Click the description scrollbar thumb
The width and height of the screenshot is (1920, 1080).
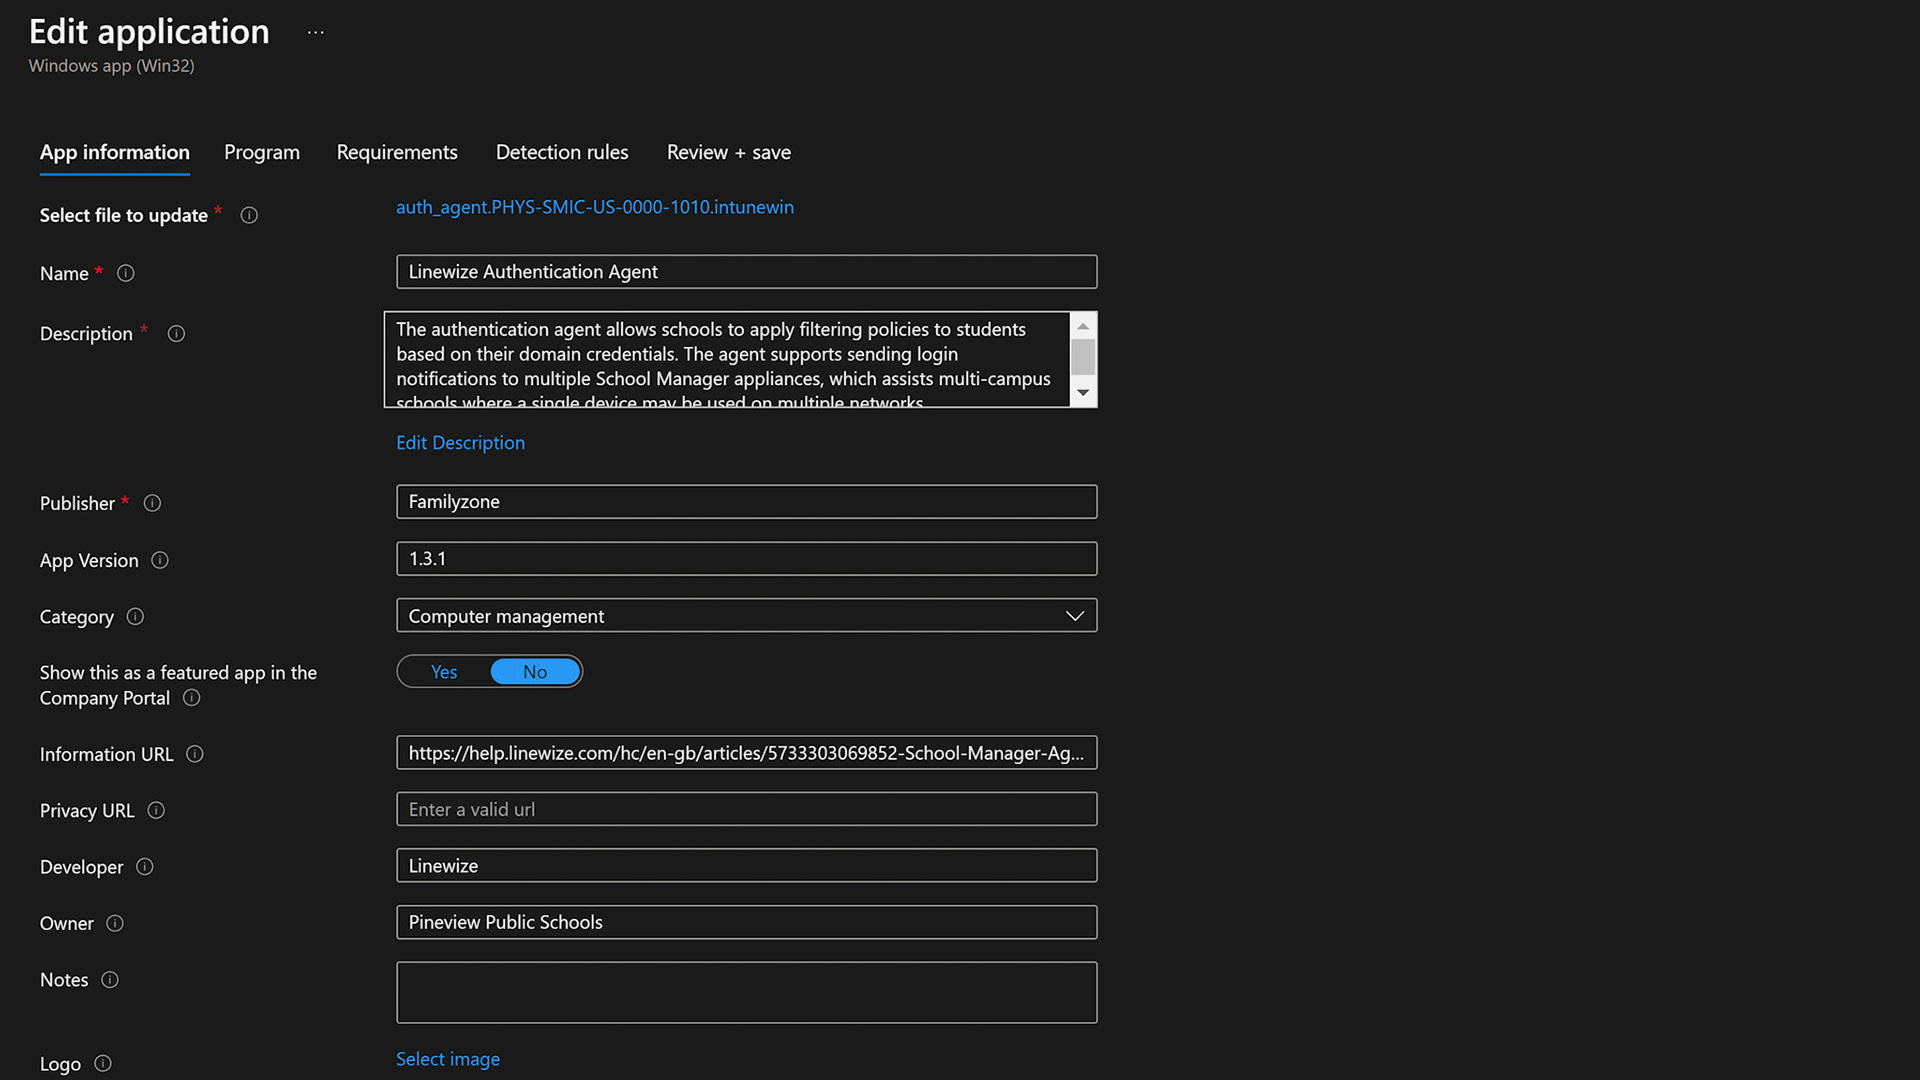coord(1083,357)
